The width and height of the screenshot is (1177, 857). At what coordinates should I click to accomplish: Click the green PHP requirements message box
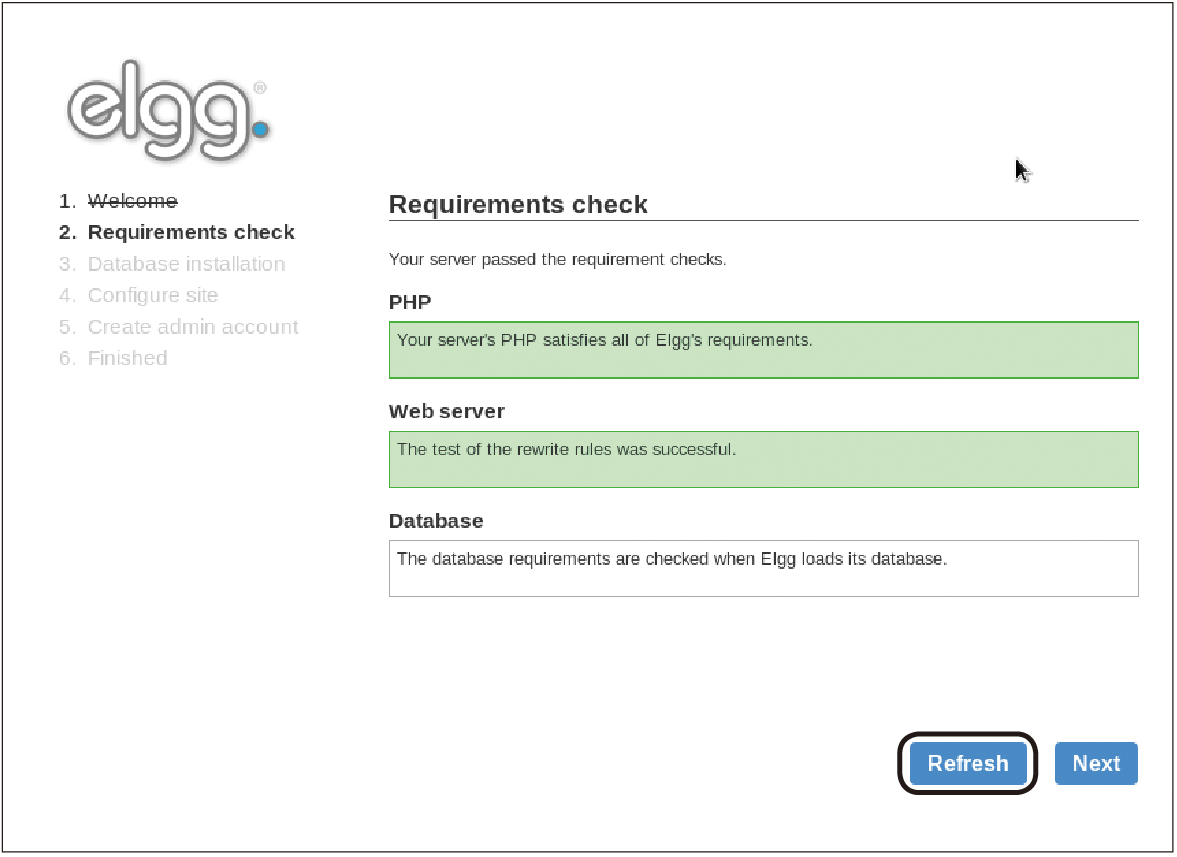click(x=763, y=350)
